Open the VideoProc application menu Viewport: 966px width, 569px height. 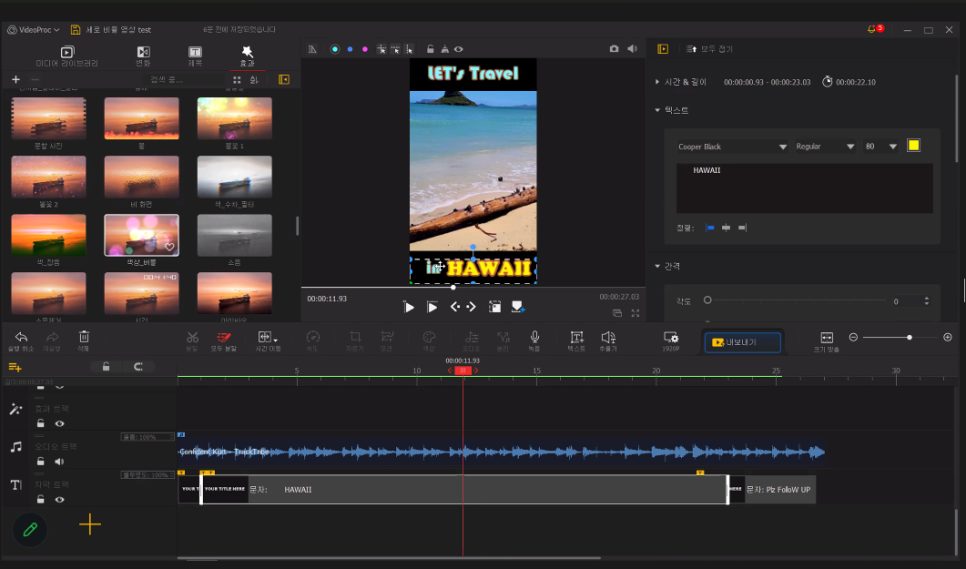pyautogui.click(x=33, y=30)
